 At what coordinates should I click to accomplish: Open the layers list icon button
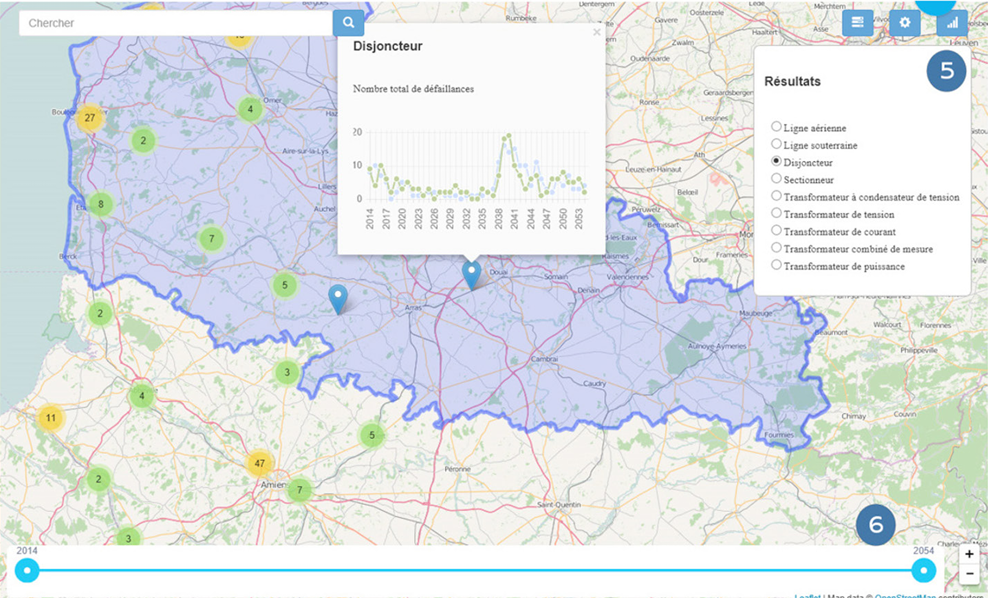click(857, 23)
